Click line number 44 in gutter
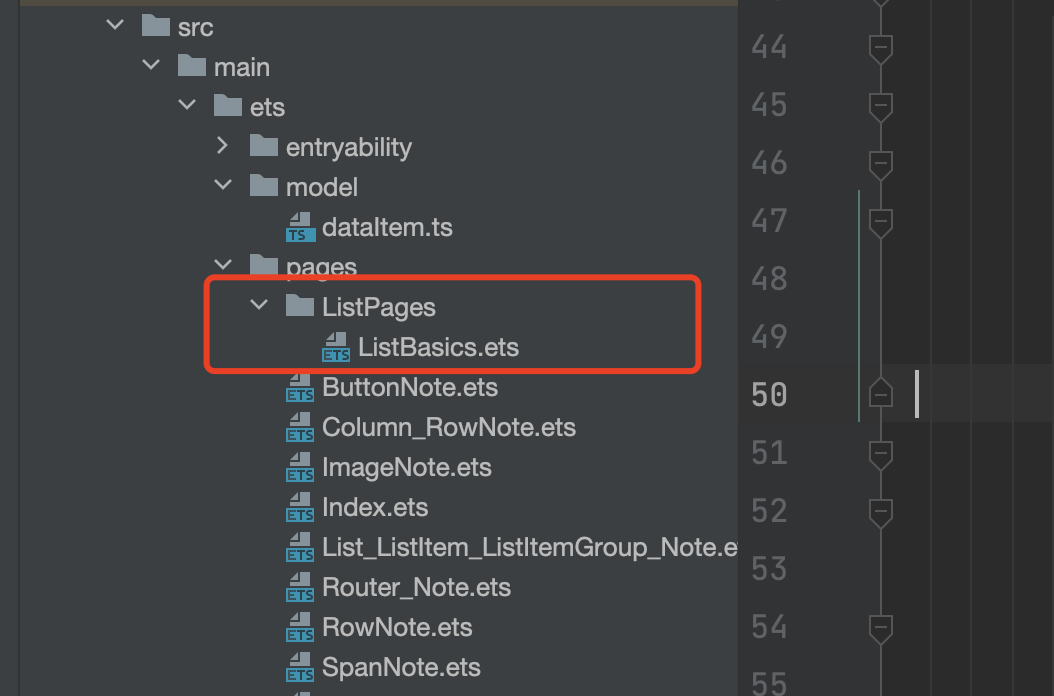Image resolution: width=1054 pixels, height=696 pixels. coord(769,47)
